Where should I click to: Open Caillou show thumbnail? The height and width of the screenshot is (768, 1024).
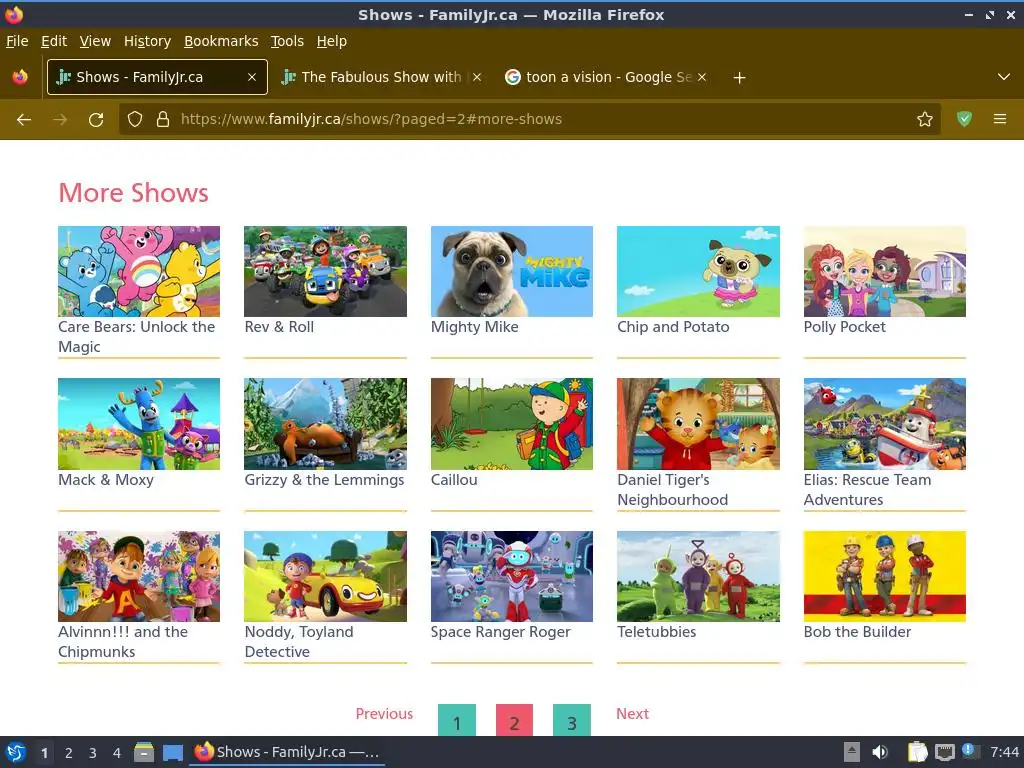pos(512,424)
